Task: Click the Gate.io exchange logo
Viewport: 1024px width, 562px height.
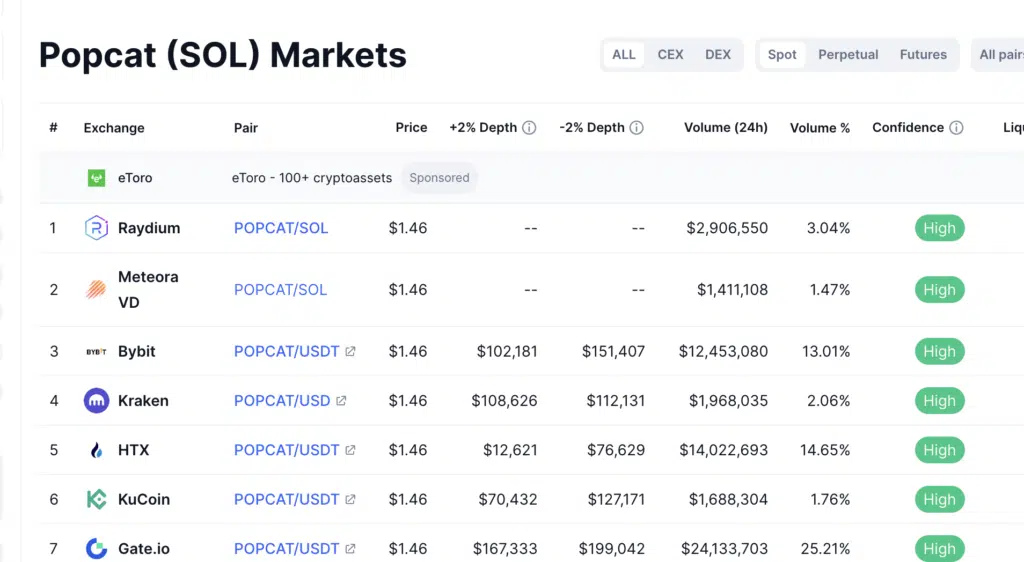Action: coord(96,548)
